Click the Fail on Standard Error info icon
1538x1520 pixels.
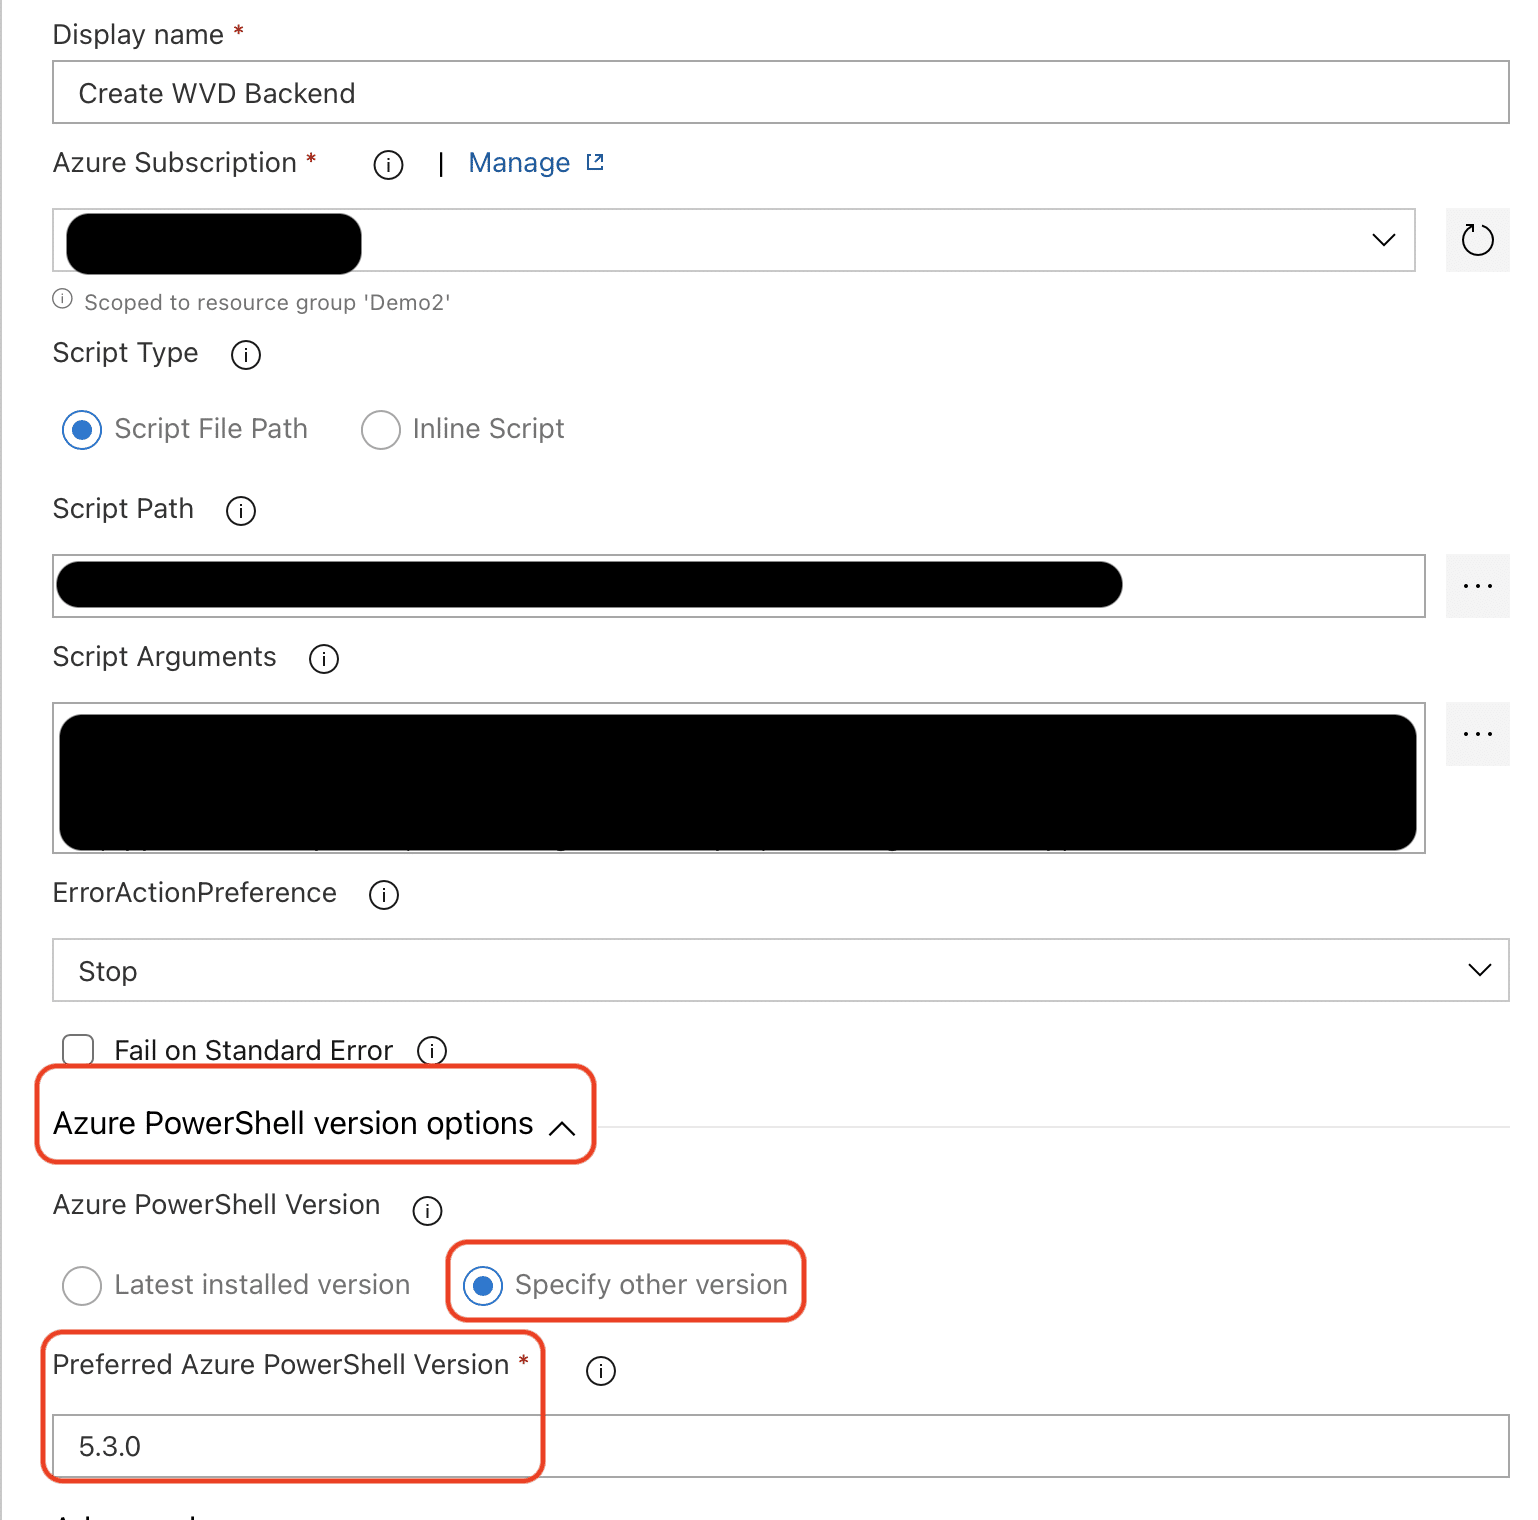tap(432, 1051)
